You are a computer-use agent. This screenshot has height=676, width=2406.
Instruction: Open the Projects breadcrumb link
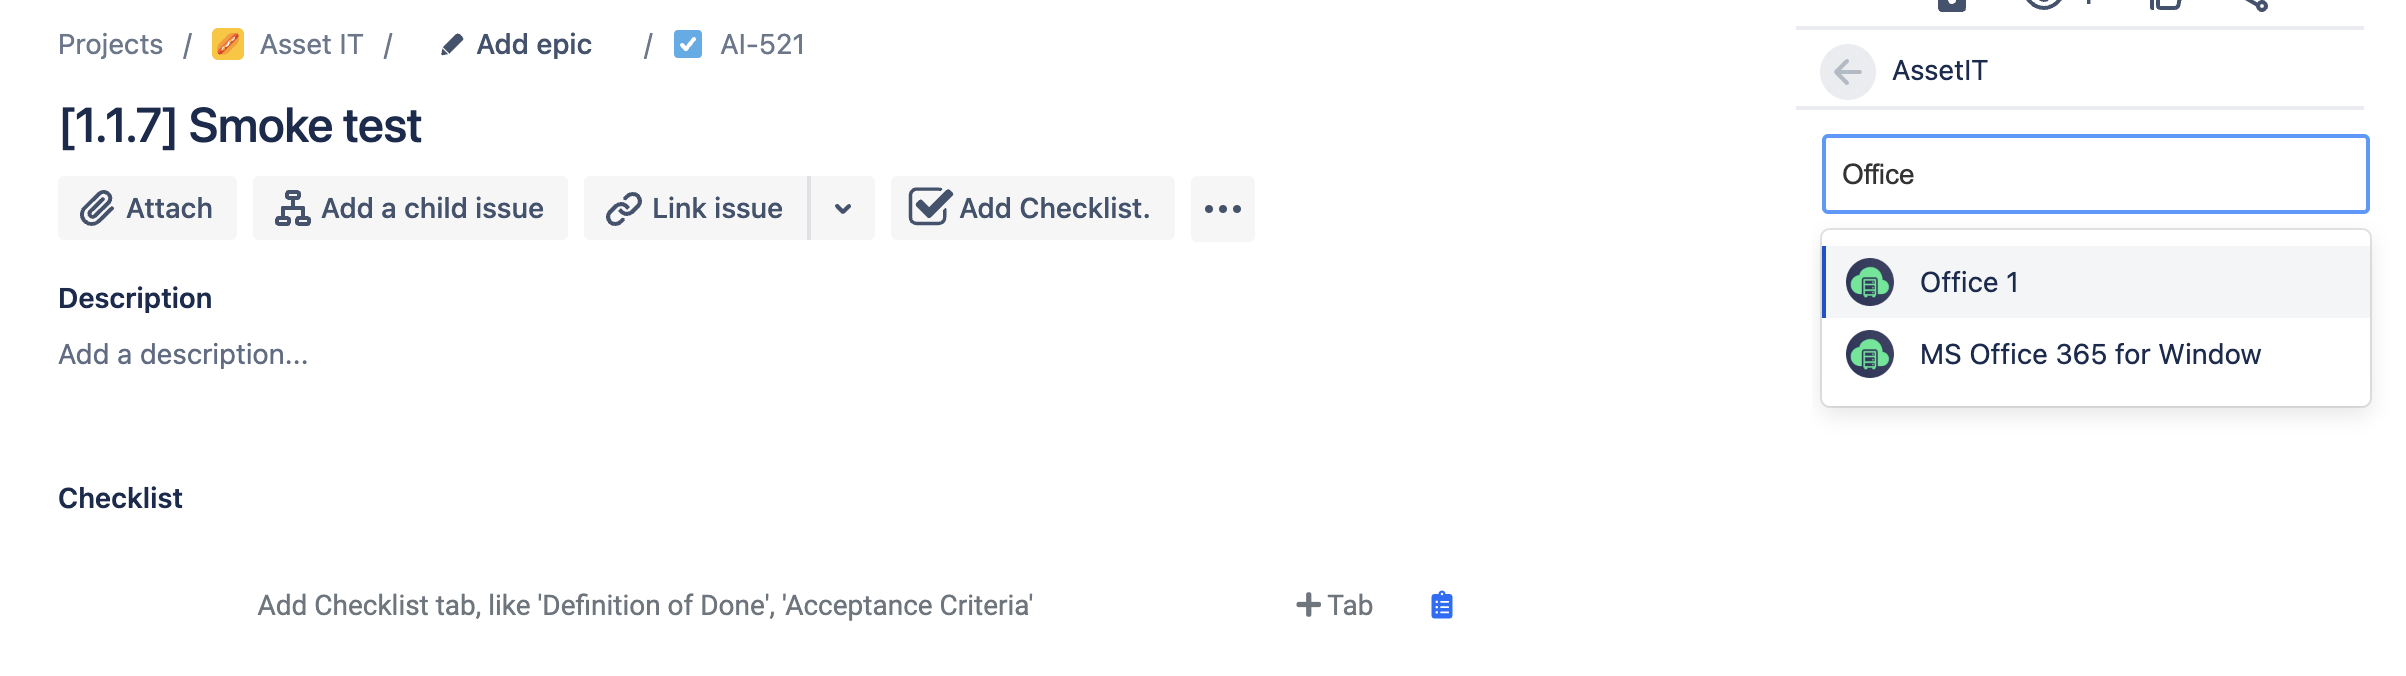[x=110, y=45]
